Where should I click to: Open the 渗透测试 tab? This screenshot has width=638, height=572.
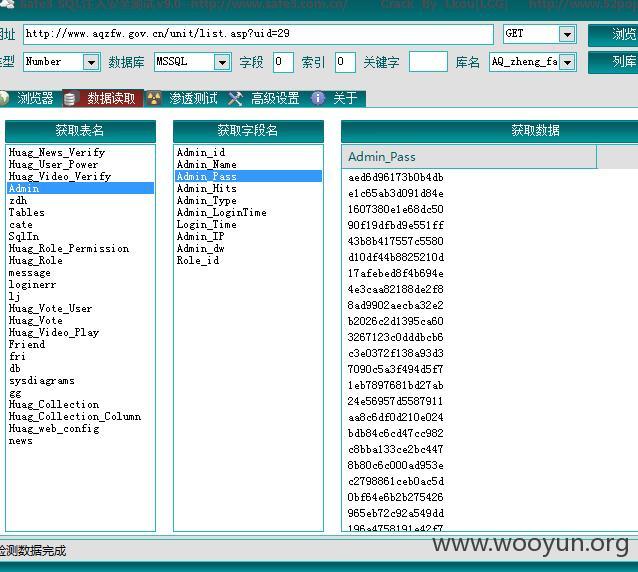tap(184, 98)
